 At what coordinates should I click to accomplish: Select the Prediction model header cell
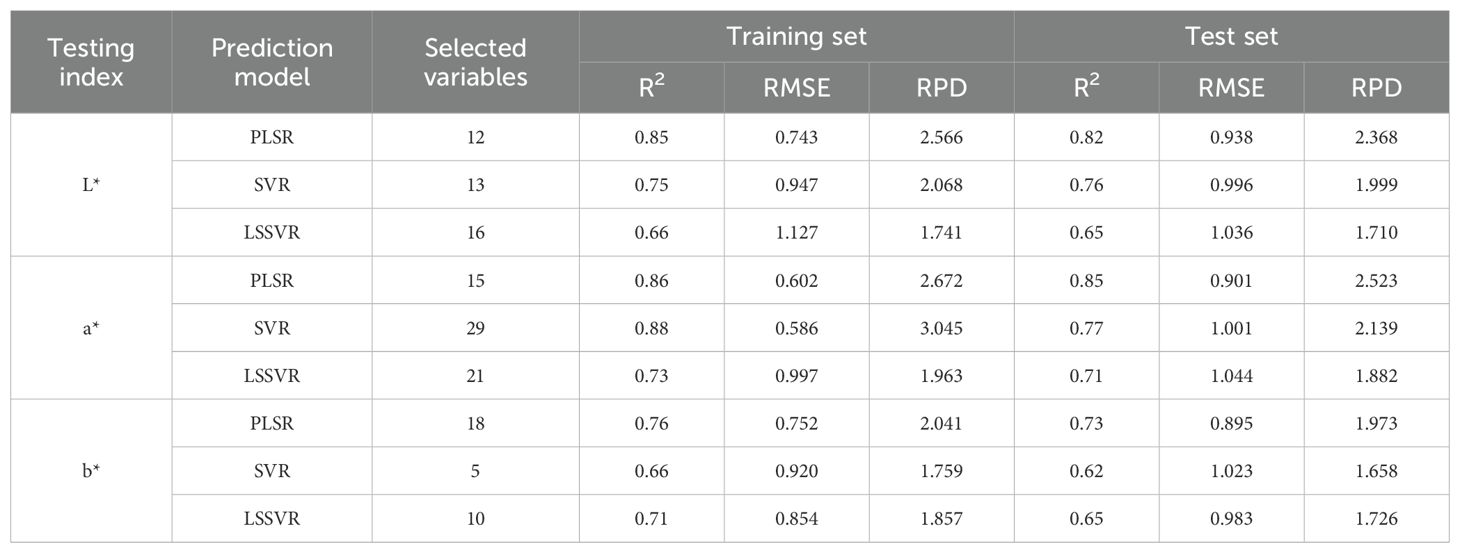(x=271, y=62)
